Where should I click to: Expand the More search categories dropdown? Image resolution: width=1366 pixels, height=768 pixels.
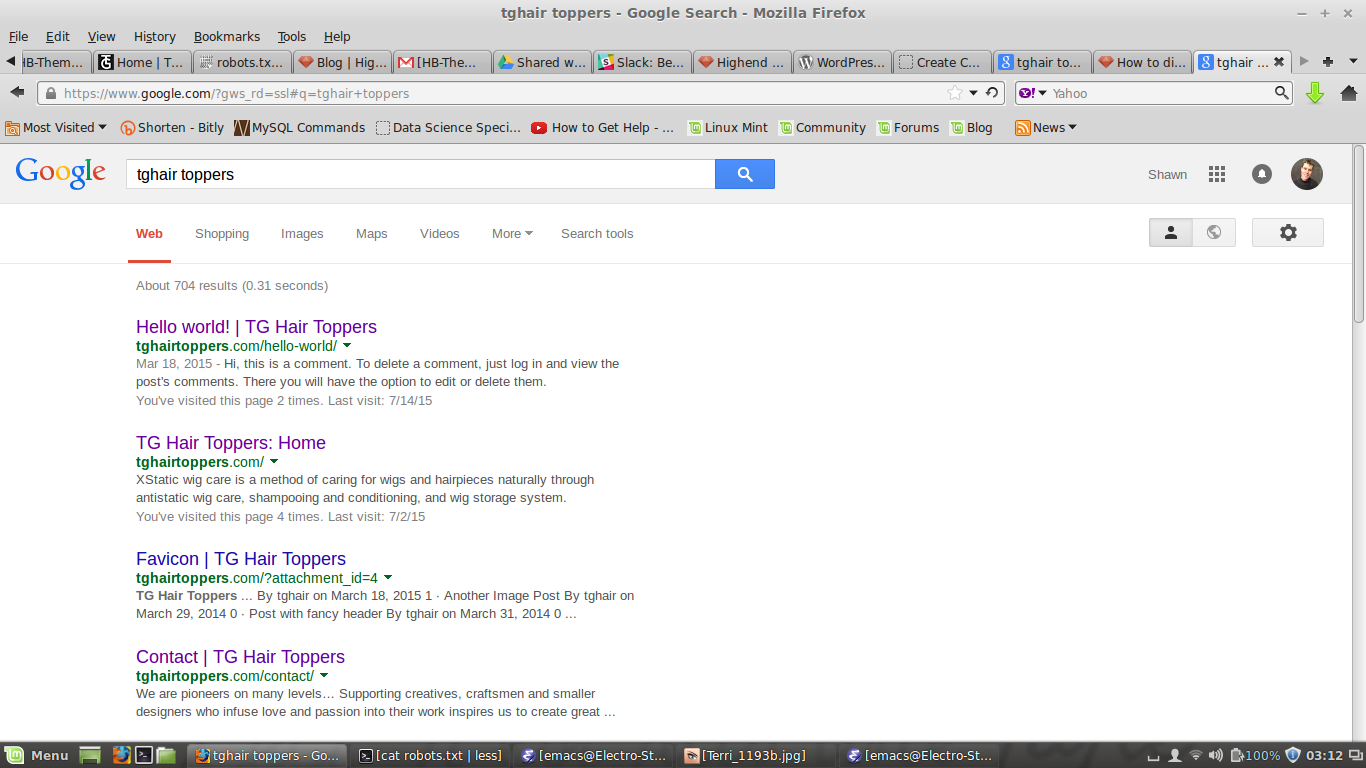512,233
